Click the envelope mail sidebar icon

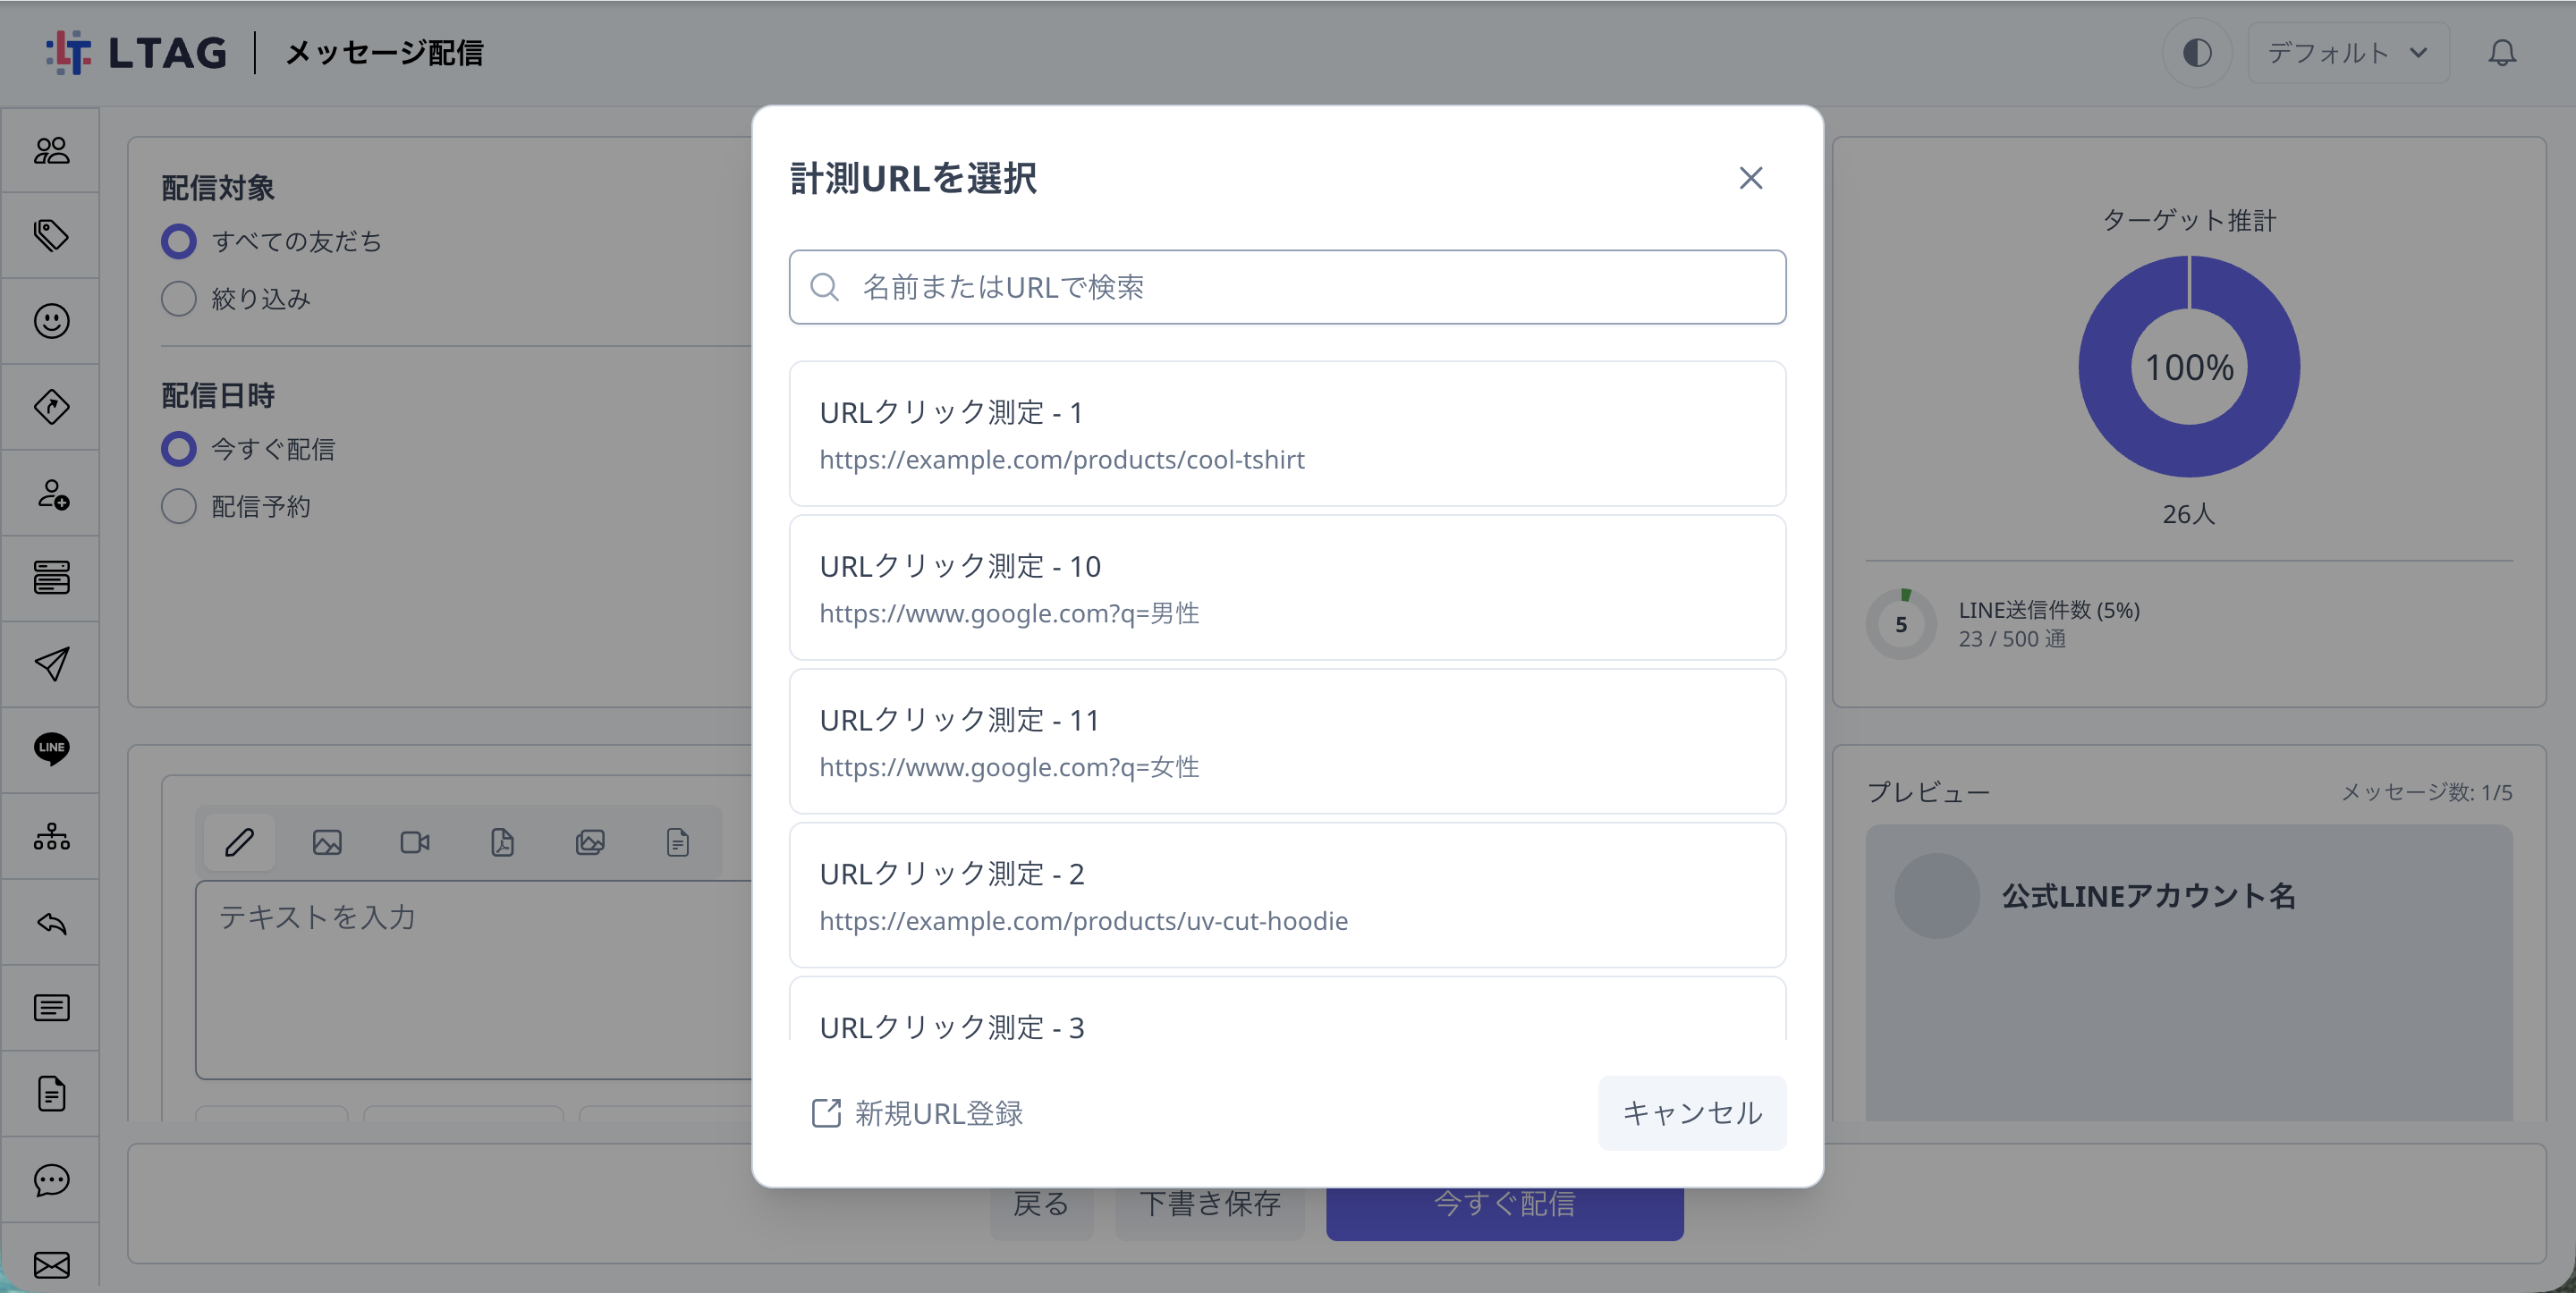51,1265
